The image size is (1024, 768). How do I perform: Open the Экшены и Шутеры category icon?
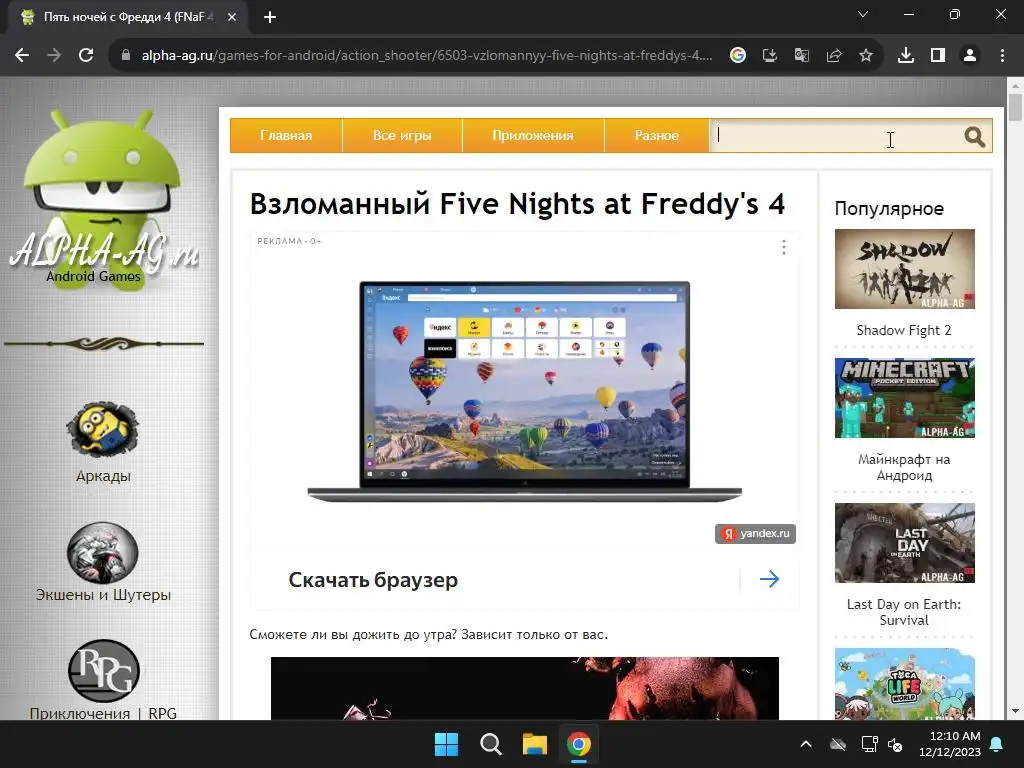(x=103, y=552)
